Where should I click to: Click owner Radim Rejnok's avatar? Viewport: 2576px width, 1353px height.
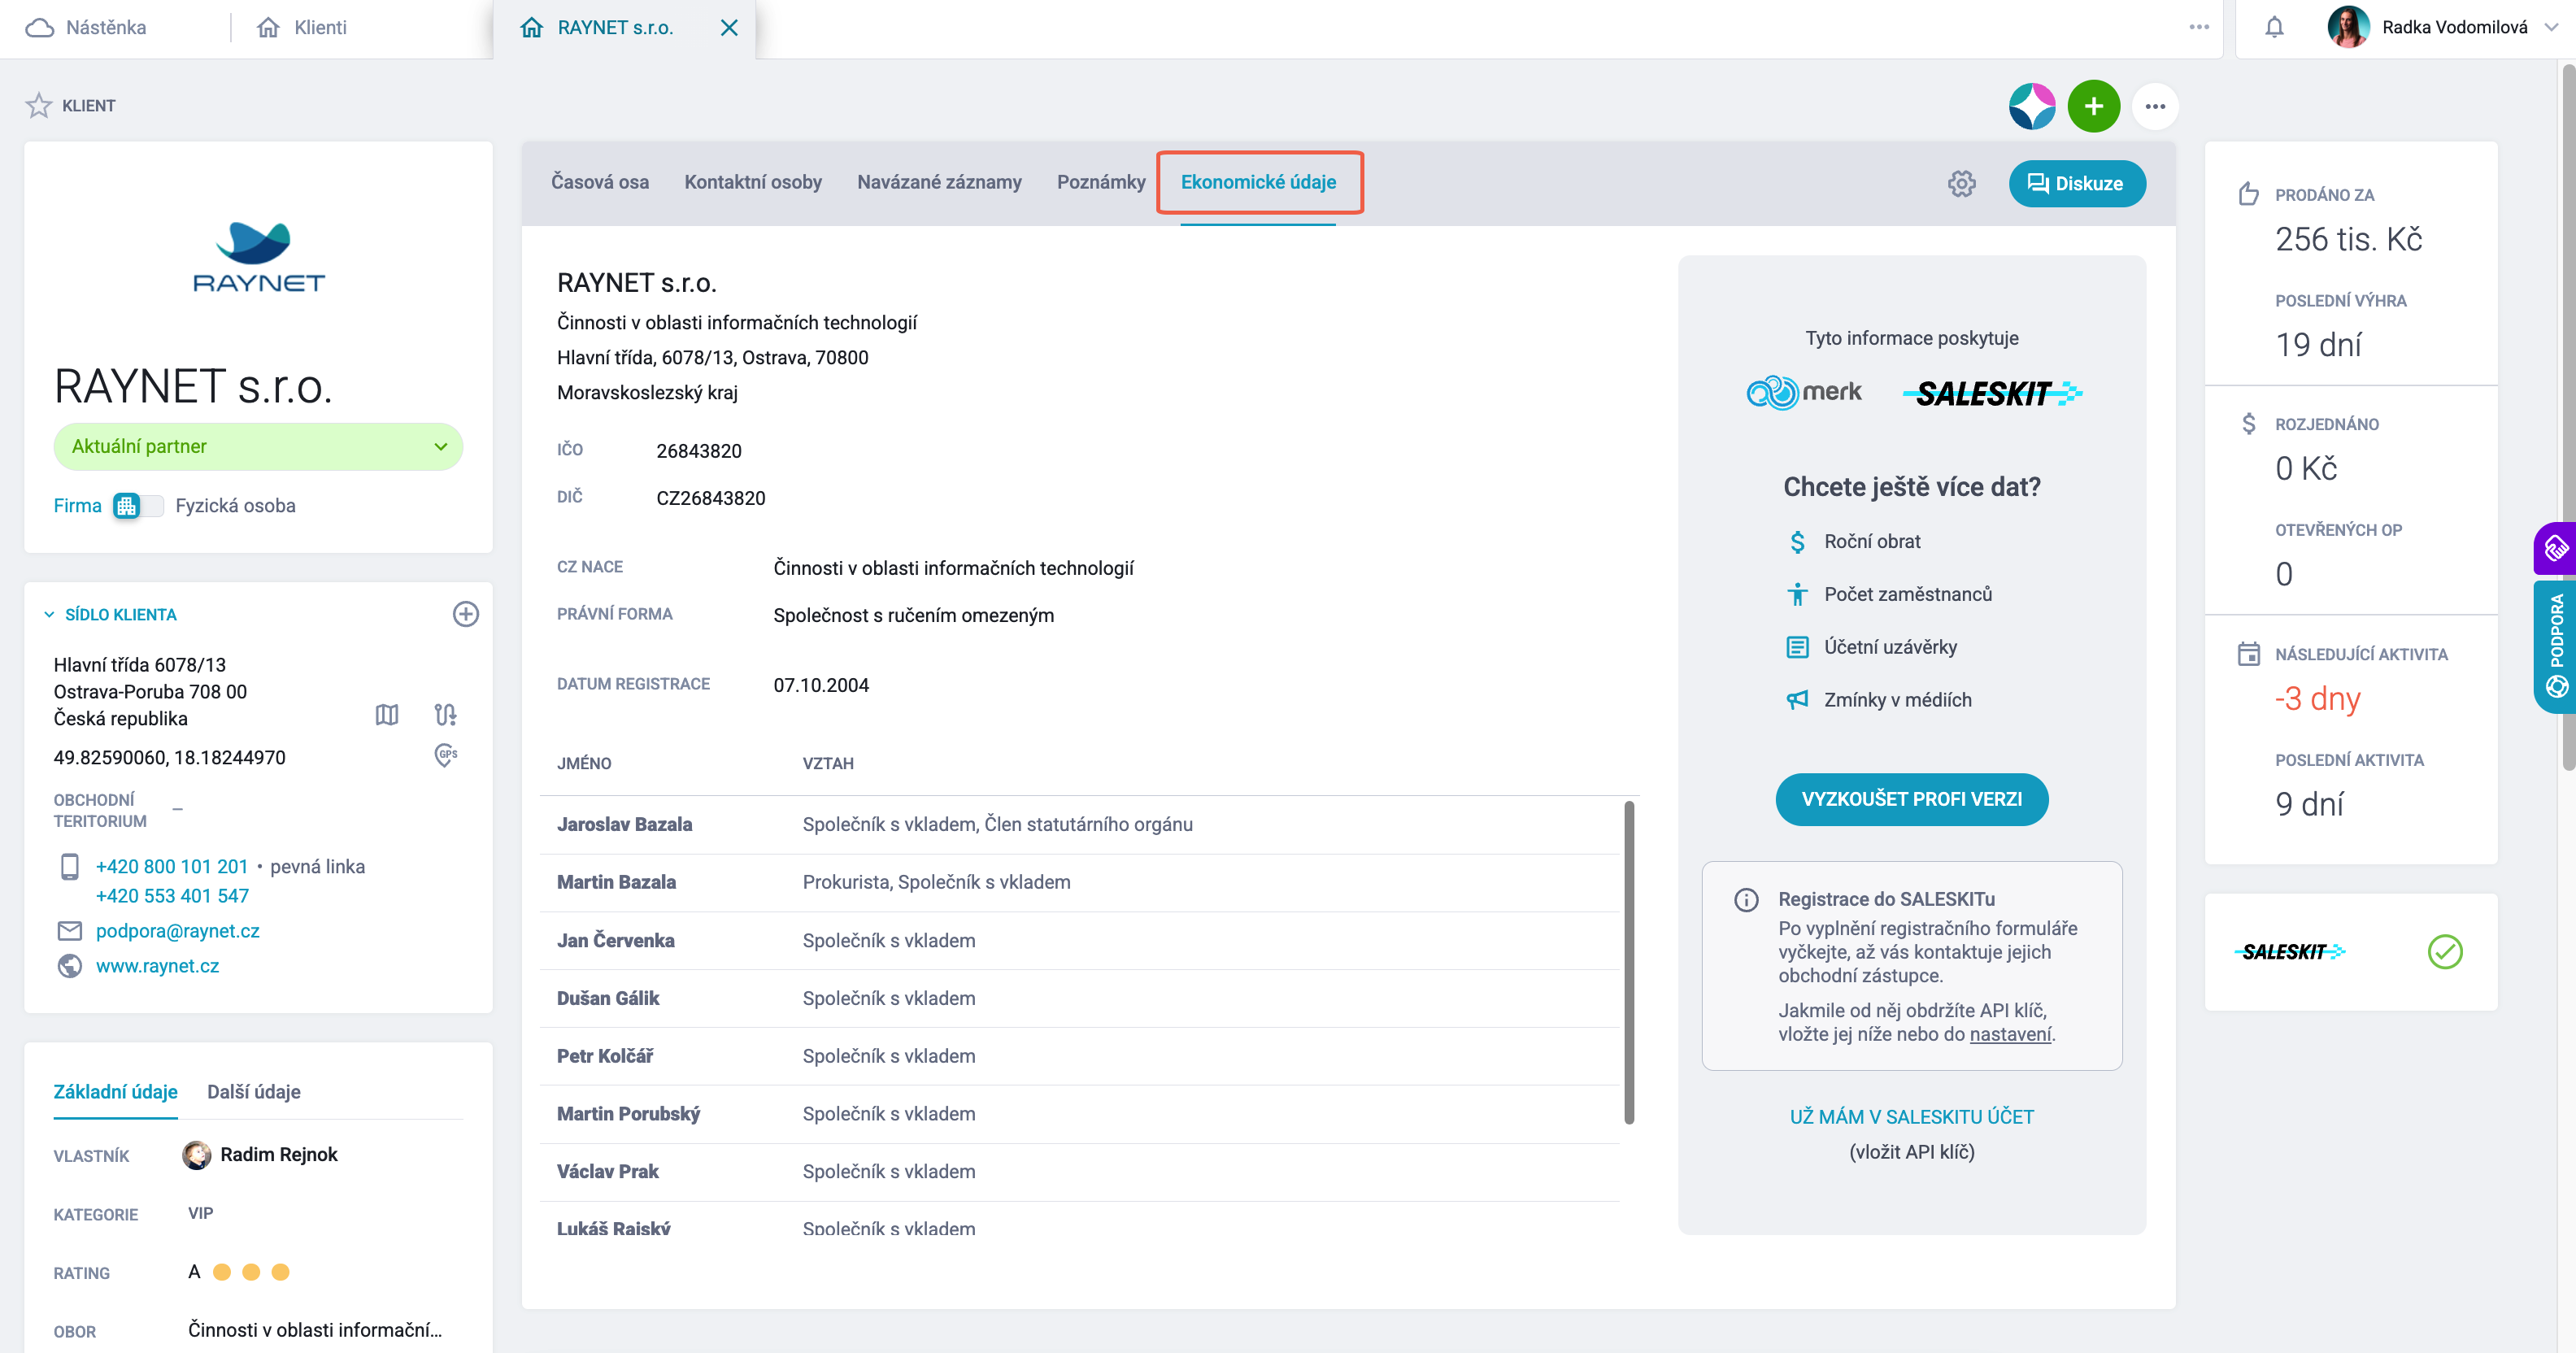197,1155
